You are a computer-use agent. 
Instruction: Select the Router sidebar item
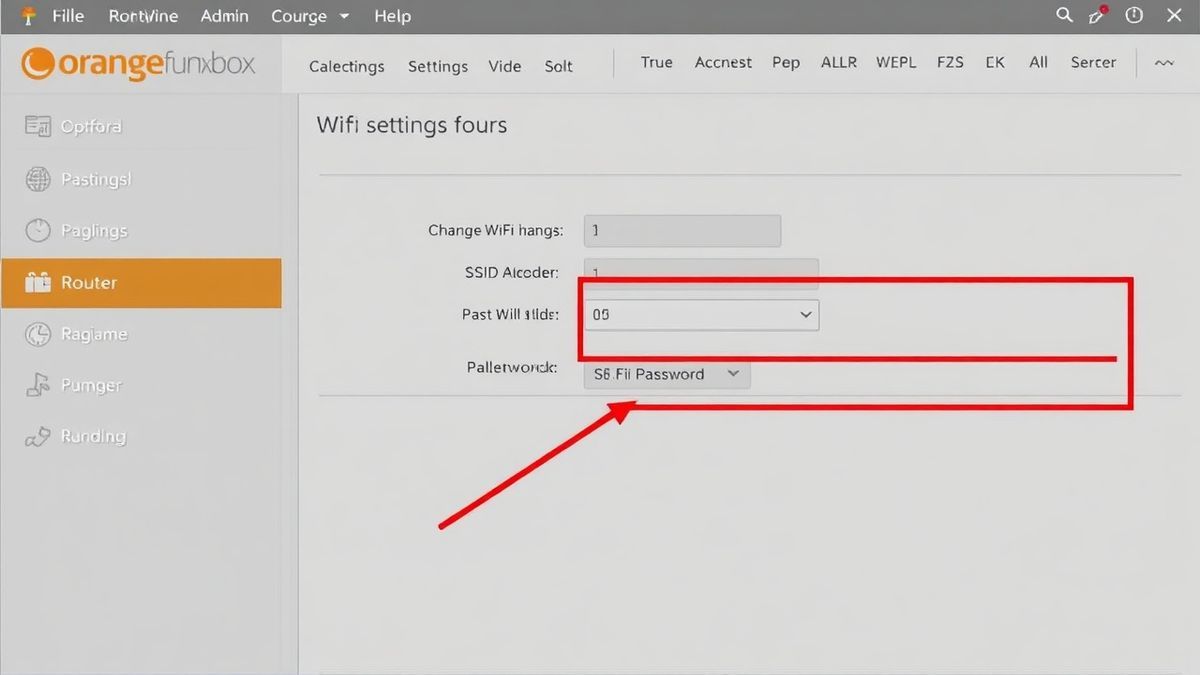pyautogui.click(x=141, y=282)
